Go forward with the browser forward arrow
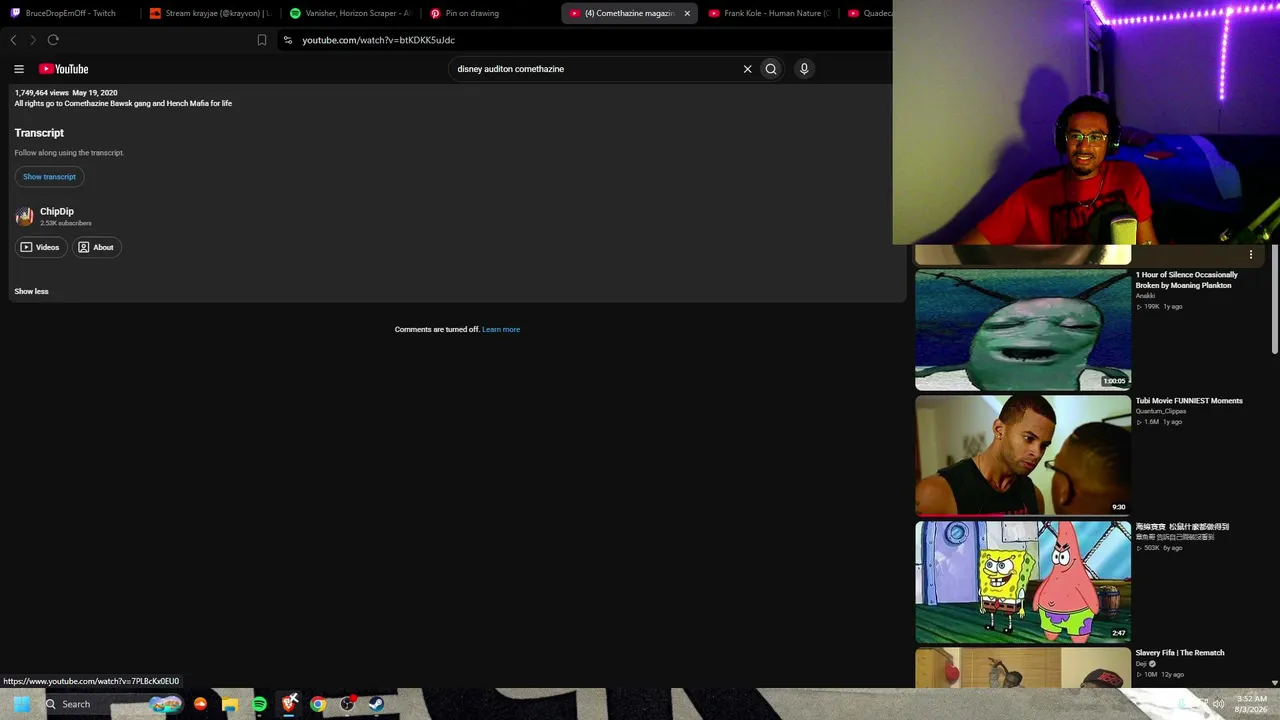This screenshot has width=1280, height=720. (x=33, y=40)
